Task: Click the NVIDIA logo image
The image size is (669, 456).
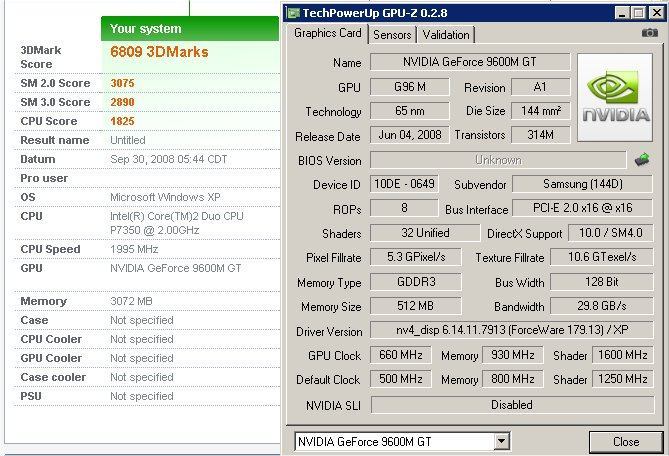Action: click(x=615, y=97)
